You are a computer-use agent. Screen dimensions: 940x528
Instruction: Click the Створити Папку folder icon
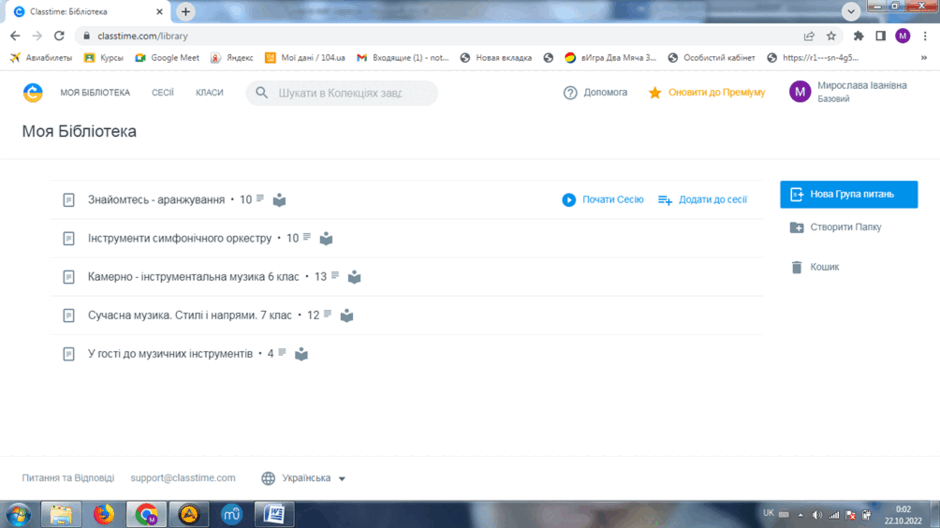pos(796,227)
